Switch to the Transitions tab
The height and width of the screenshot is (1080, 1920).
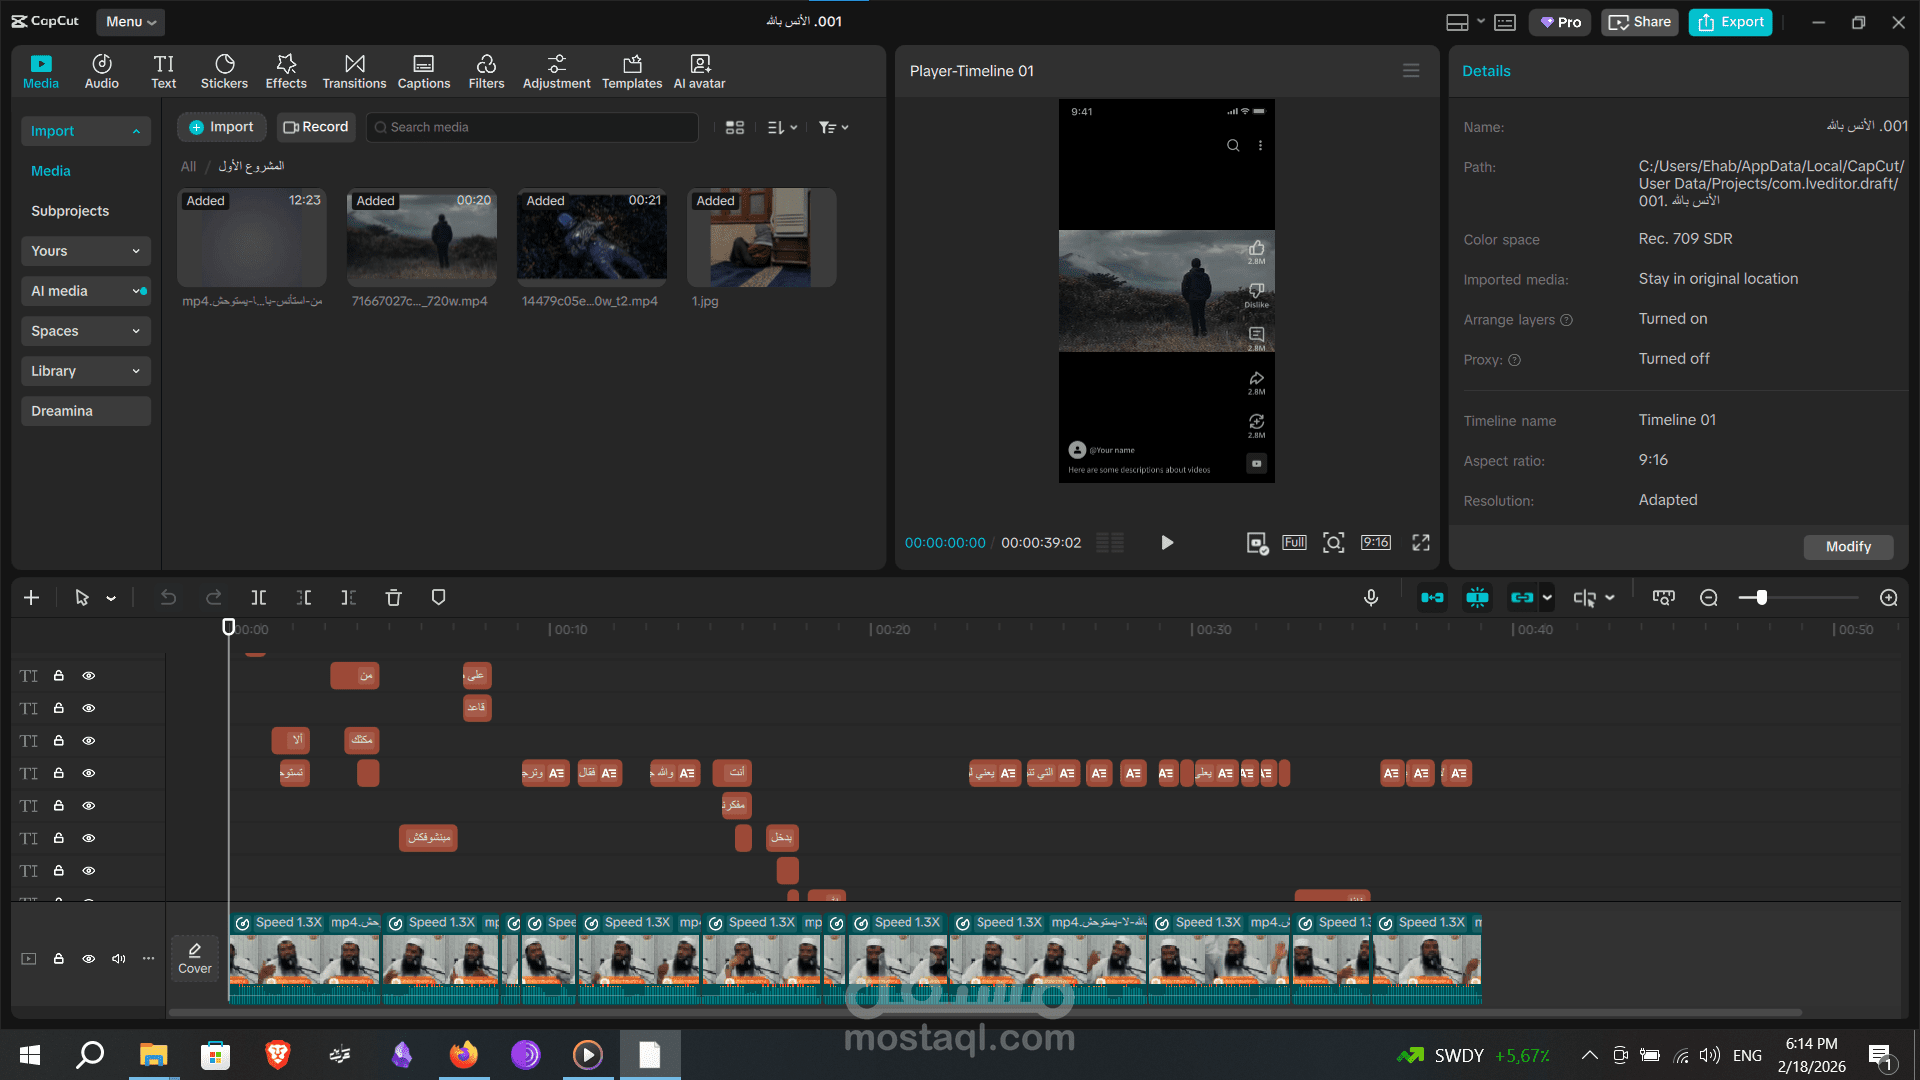point(354,71)
